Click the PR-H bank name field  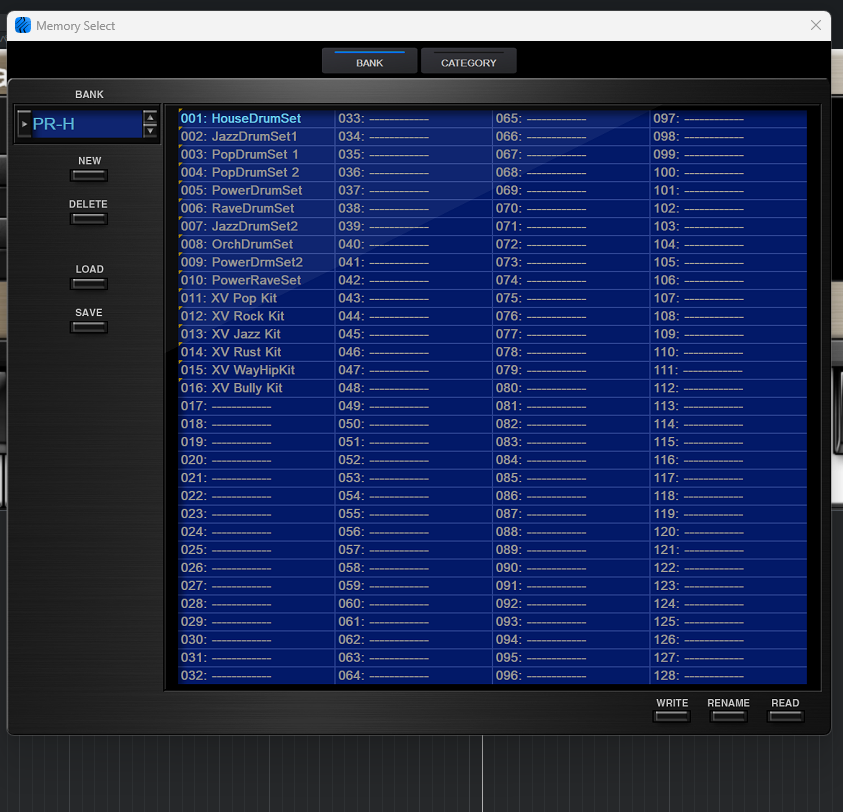pyautogui.click(x=85, y=124)
